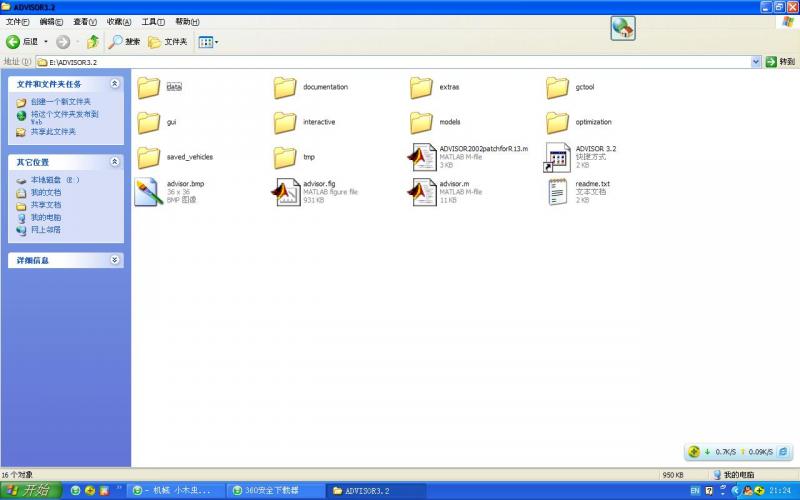
Task: Open the Back button history dropdown arrow
Action: 46,42
